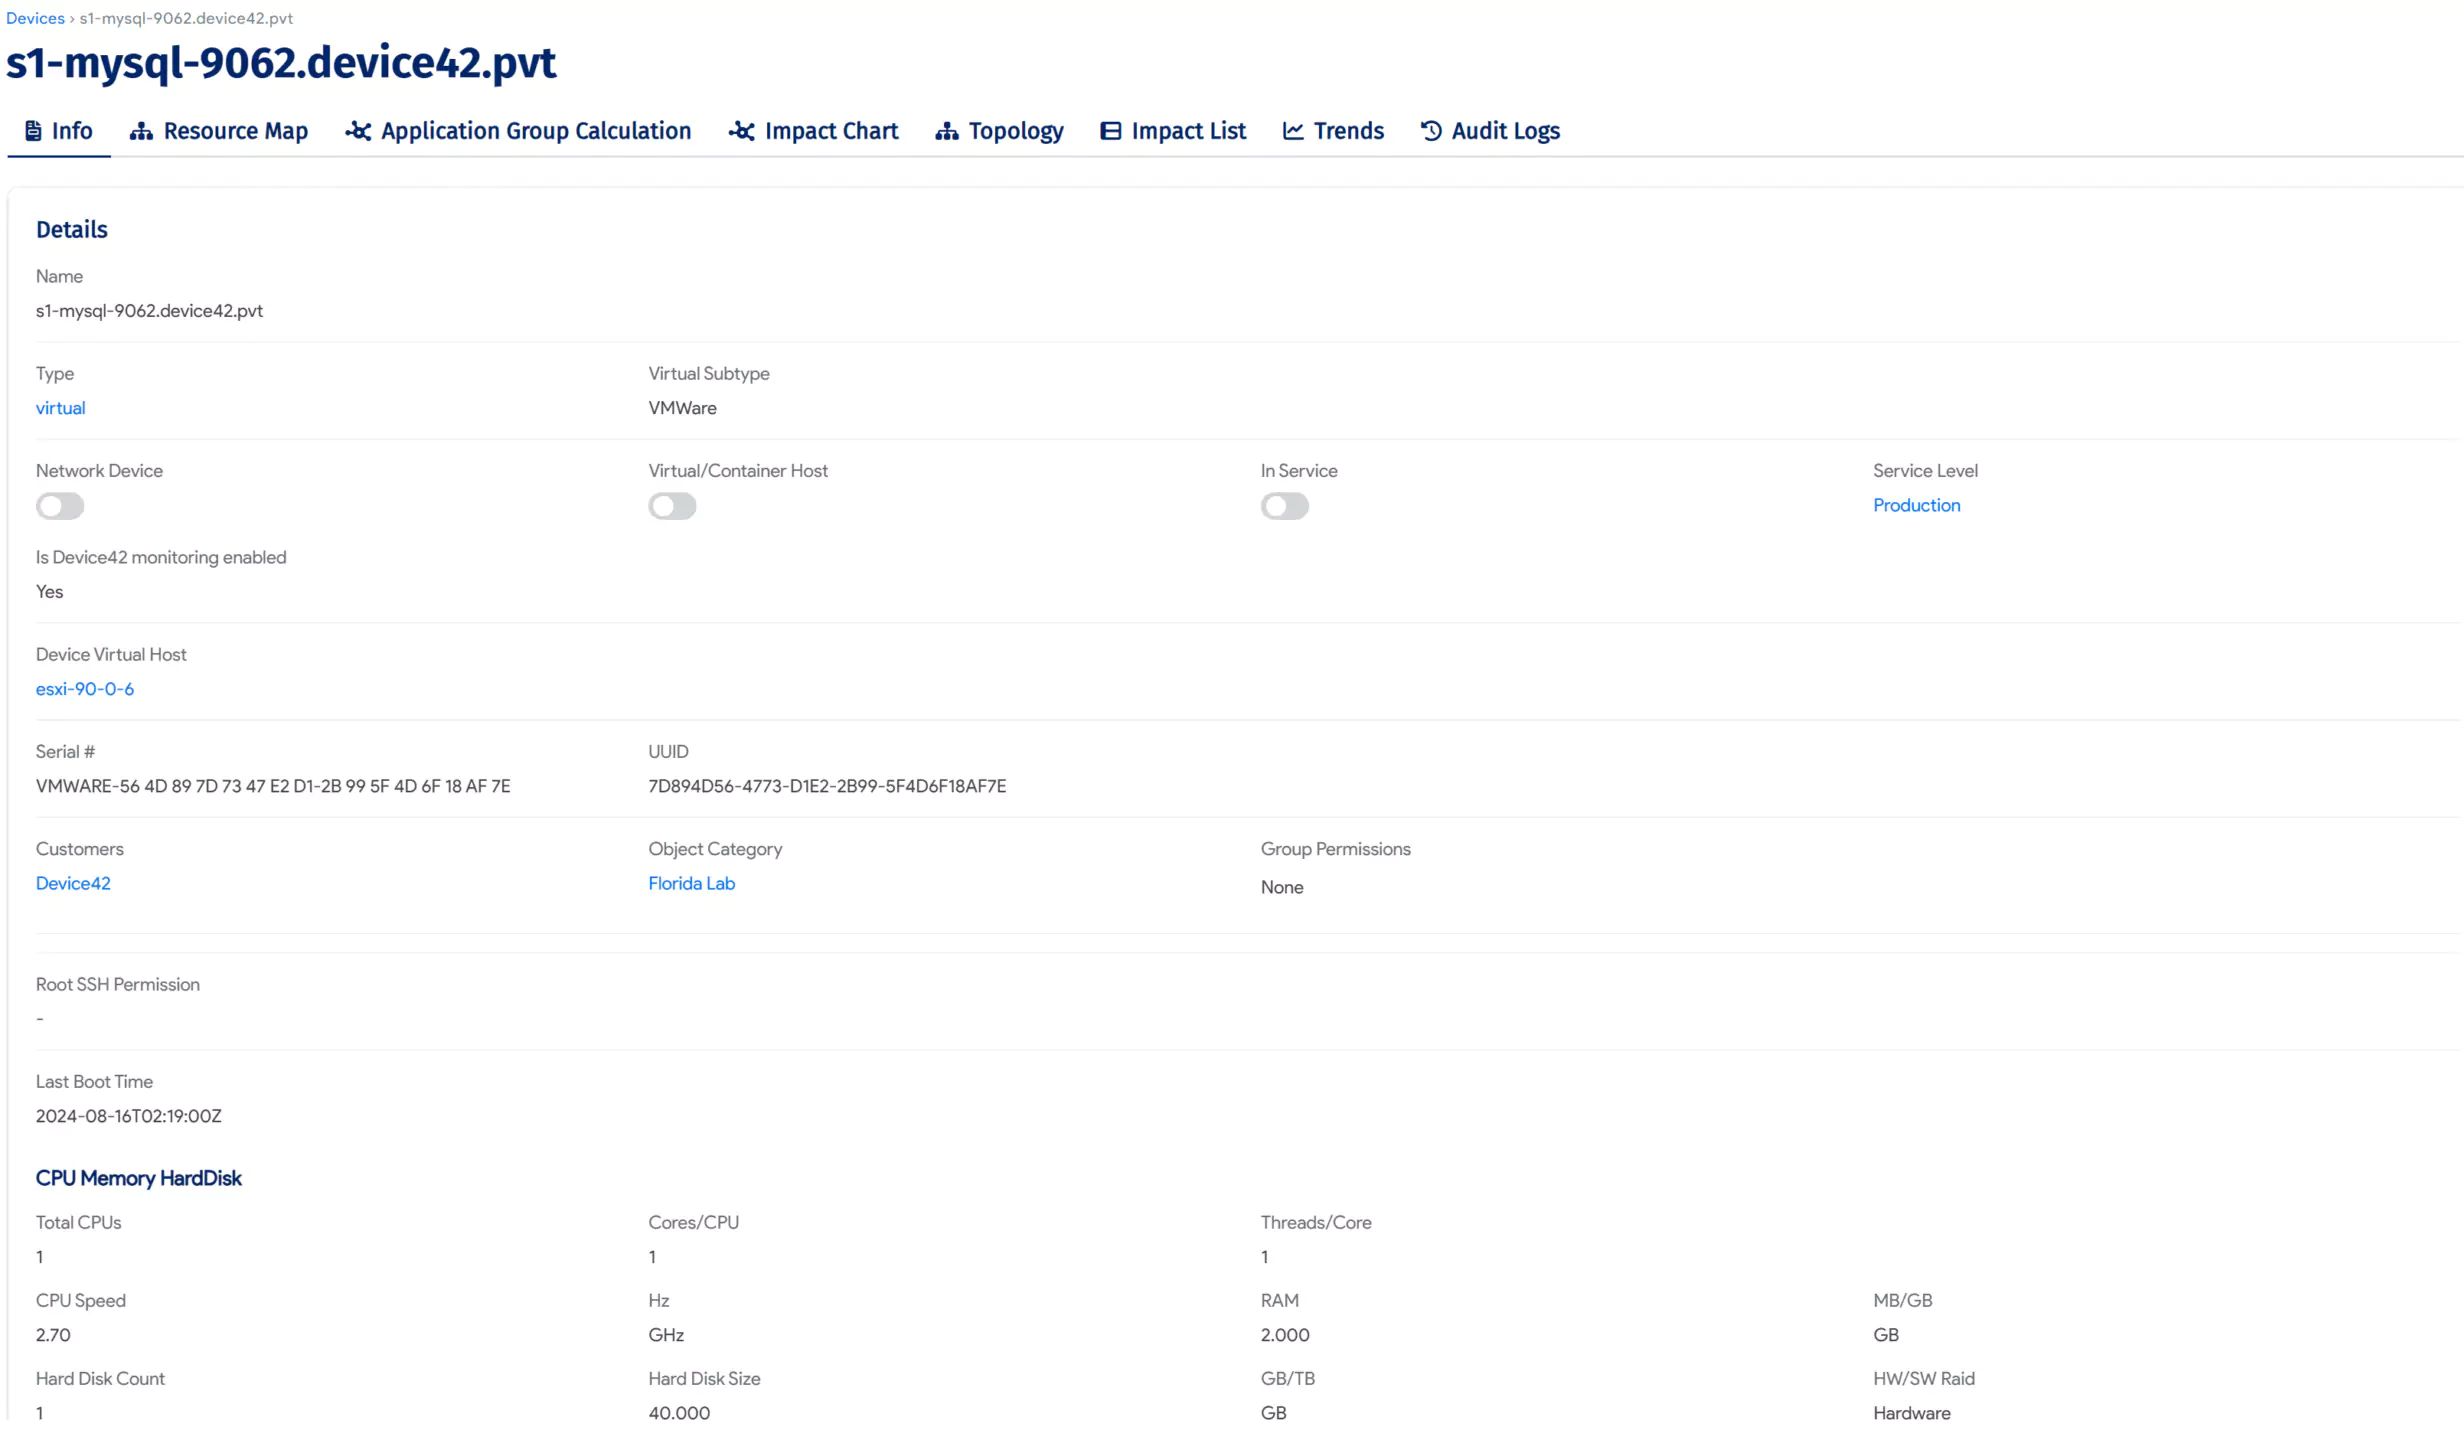Click the serial number VMWARE-56 4D value
The image size is (2464, 1440).
coord(273,786)
